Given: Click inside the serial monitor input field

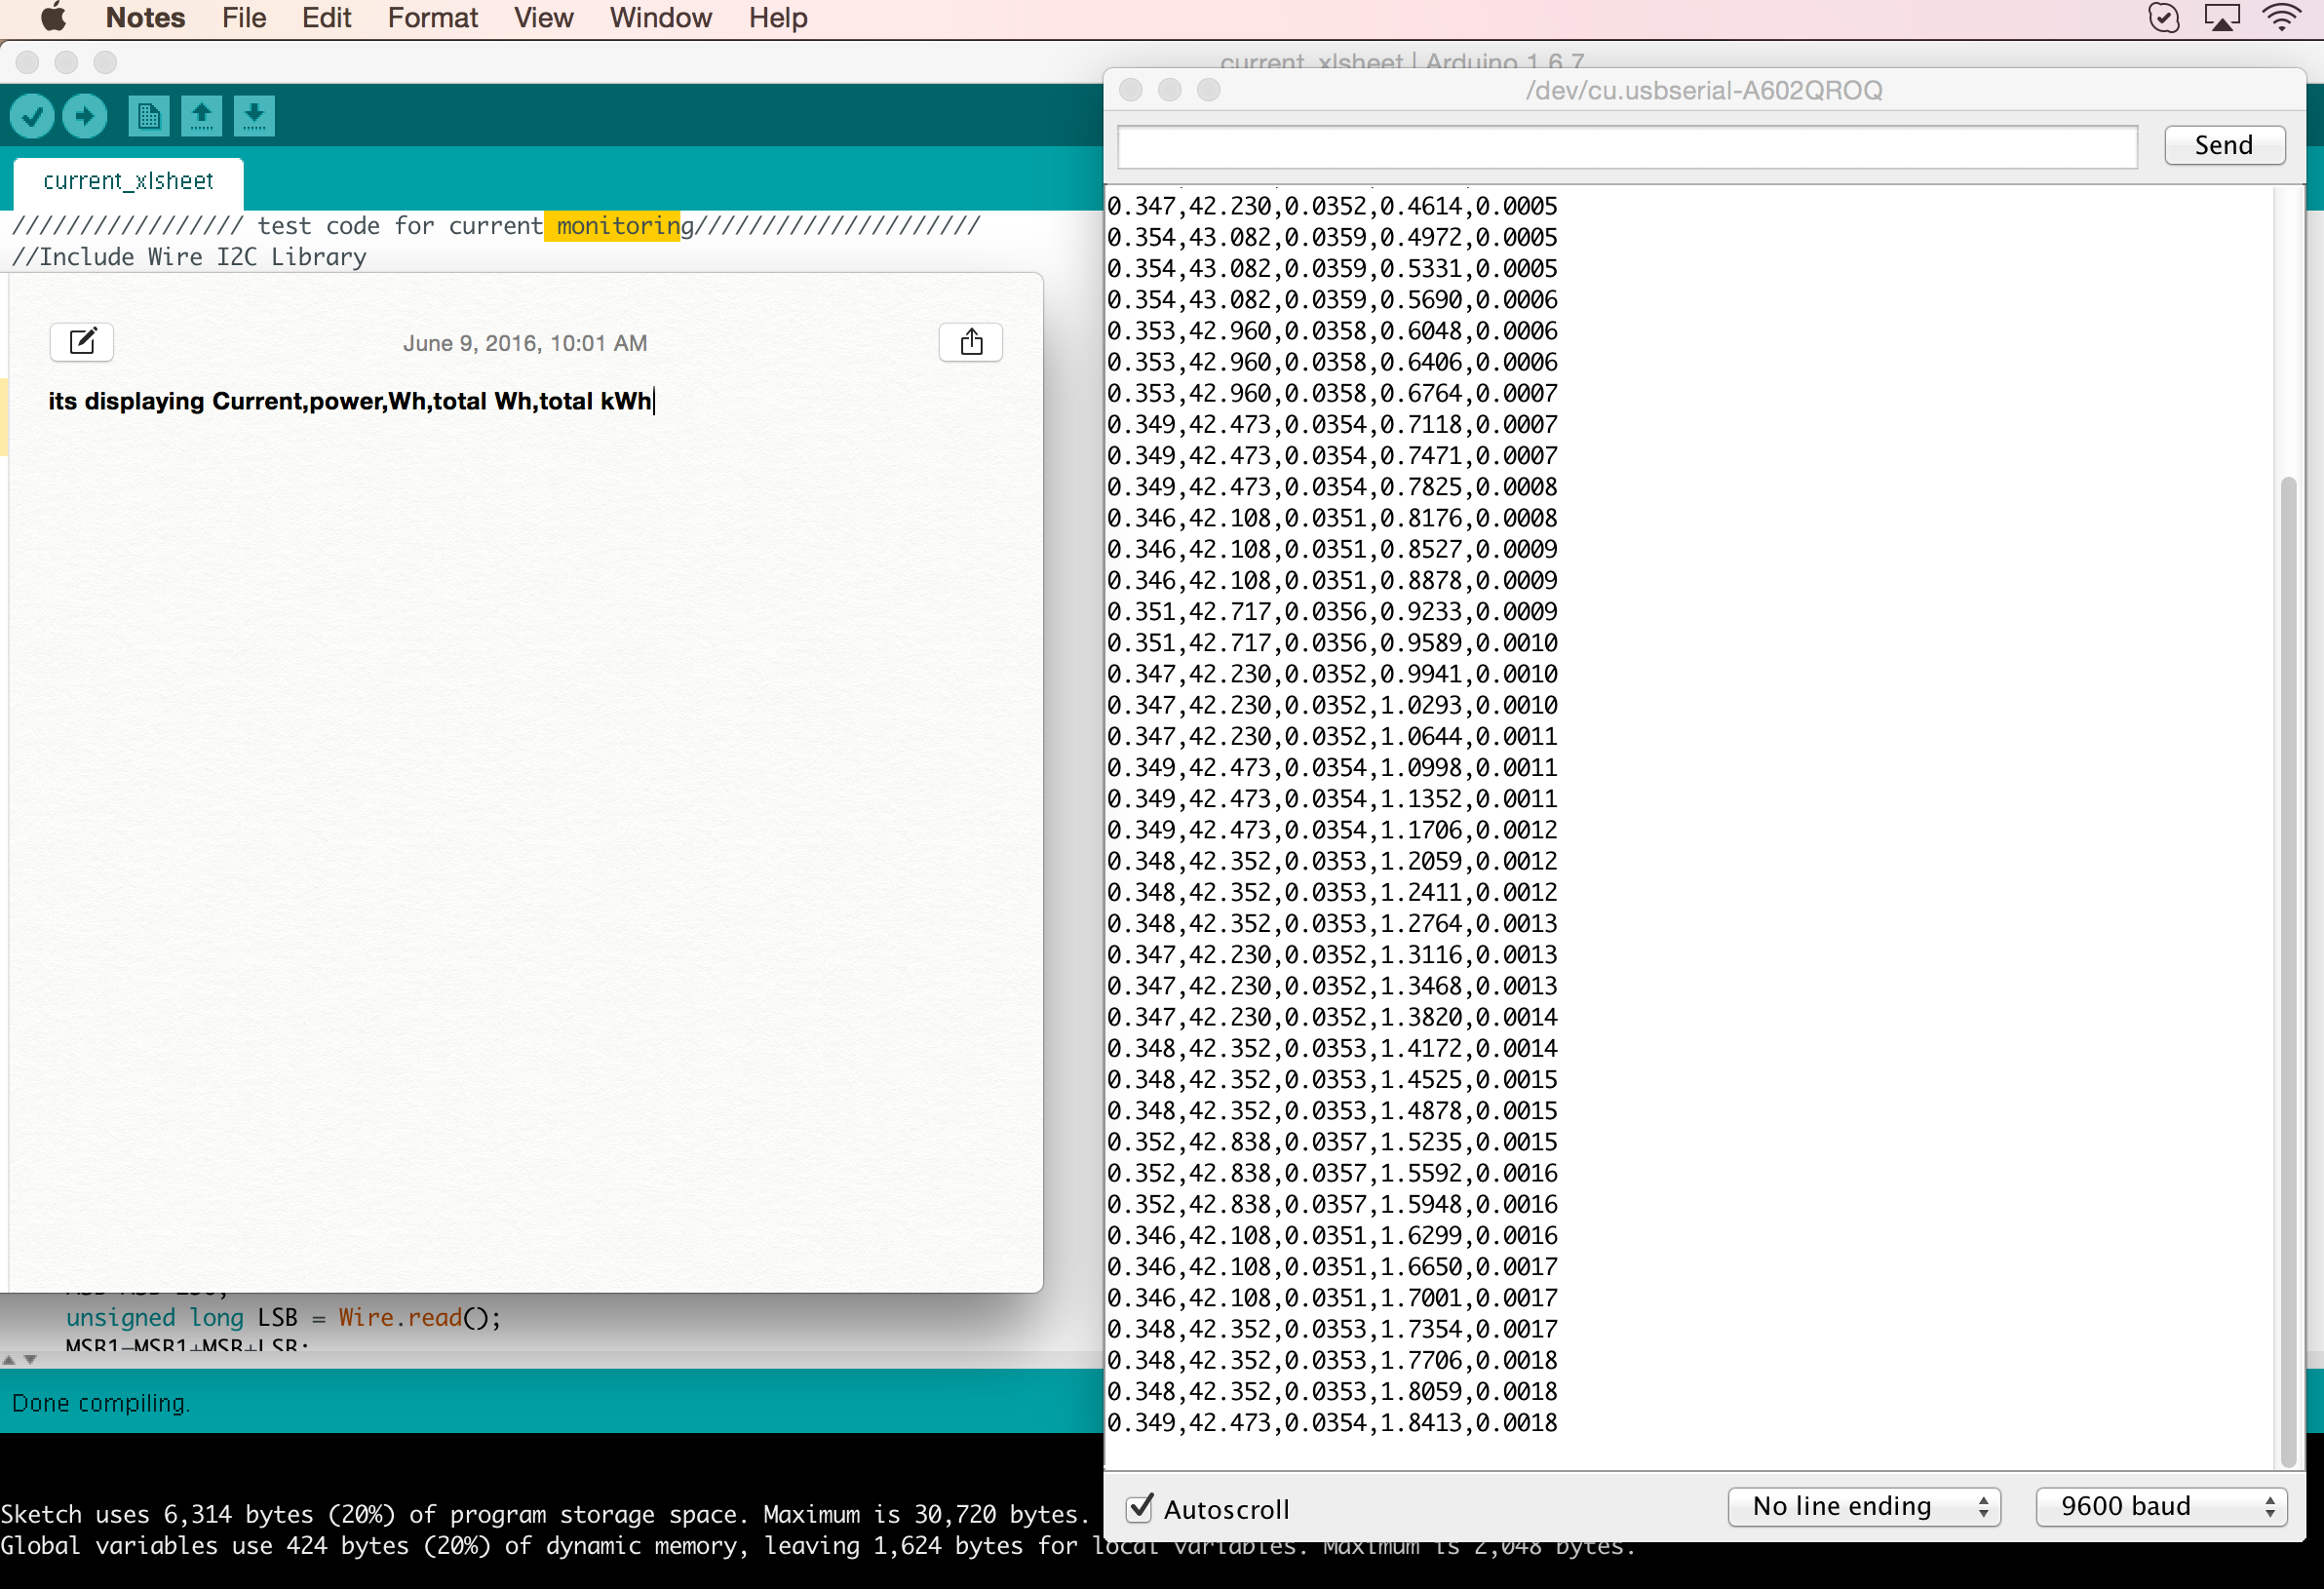Looking at the screenshot, I should [1627, 146].
